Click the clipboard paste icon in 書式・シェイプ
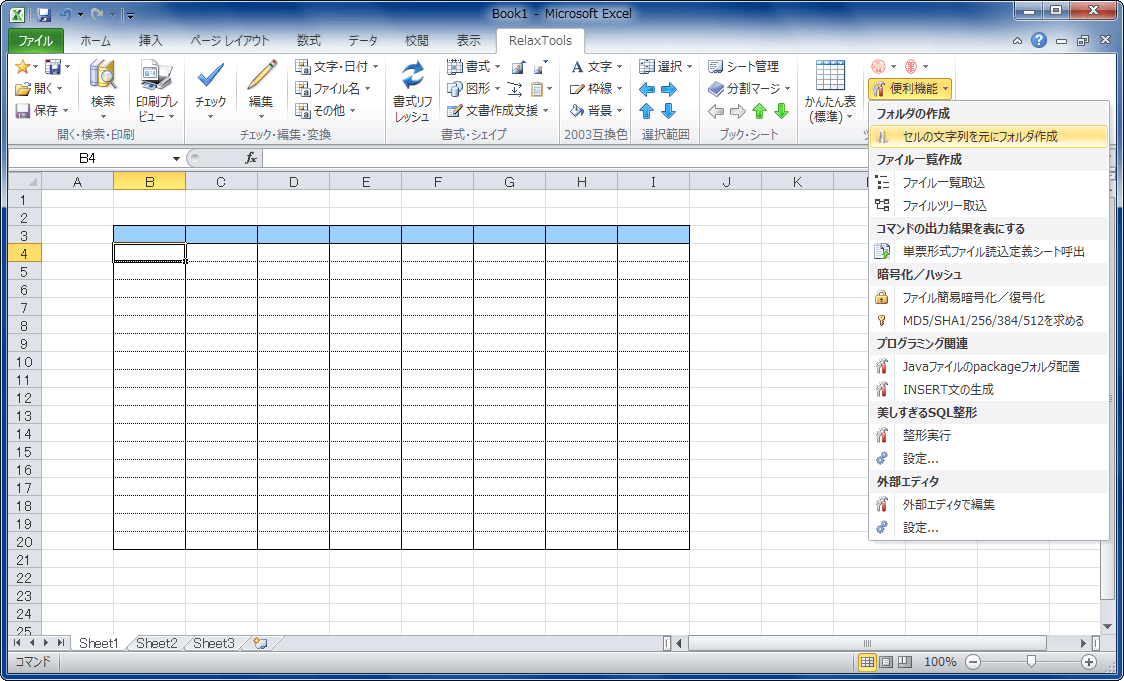The image size is (1124, 681). point(537,89)
